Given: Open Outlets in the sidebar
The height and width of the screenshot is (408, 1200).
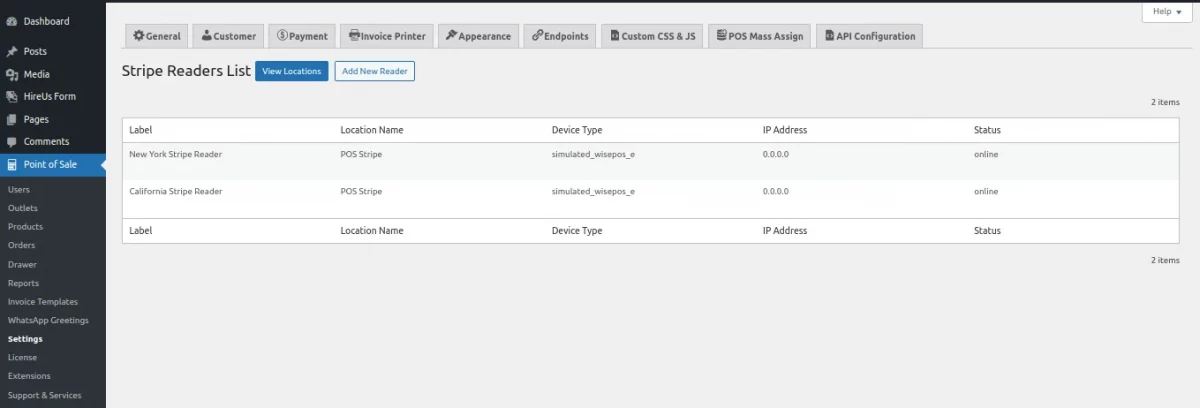Looking at the screenshot, I should (x=23, y=208).
